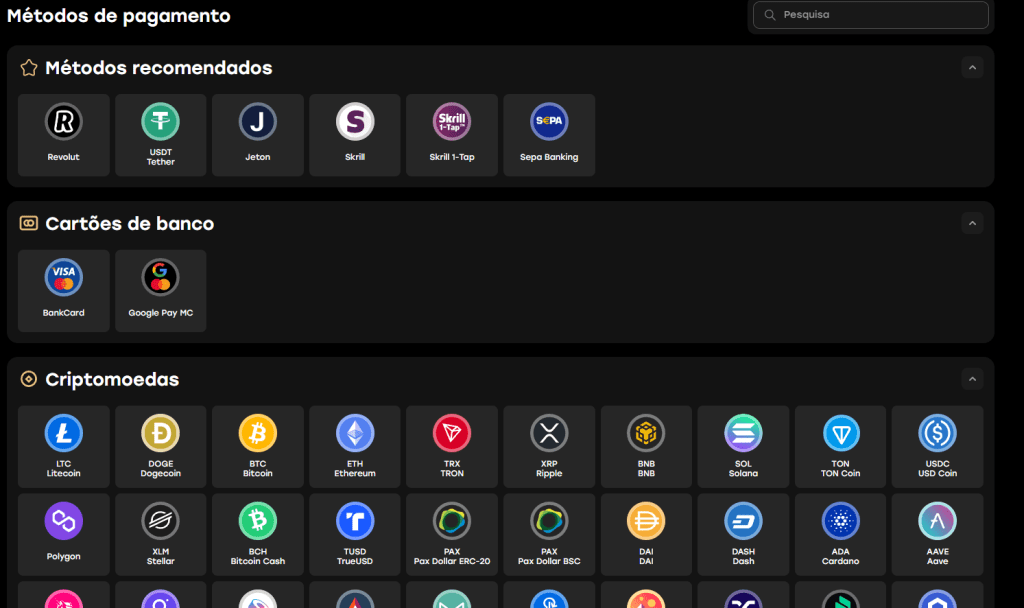Choose XRP Ripple payment
Viewport: 1024px width, 608px height.
tap(549, 447)
